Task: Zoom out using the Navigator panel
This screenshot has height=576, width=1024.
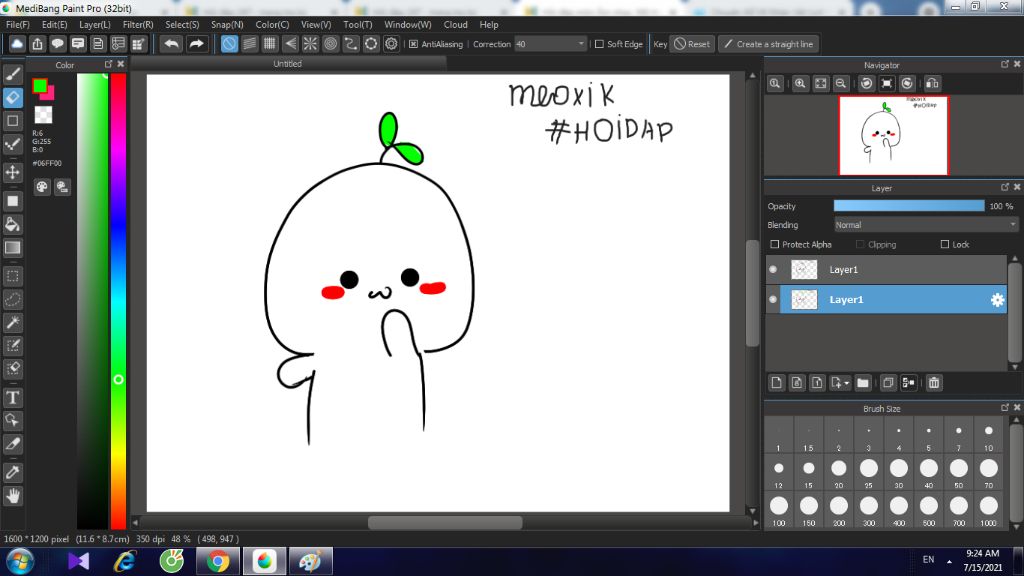Action: [x=841, y=84]
